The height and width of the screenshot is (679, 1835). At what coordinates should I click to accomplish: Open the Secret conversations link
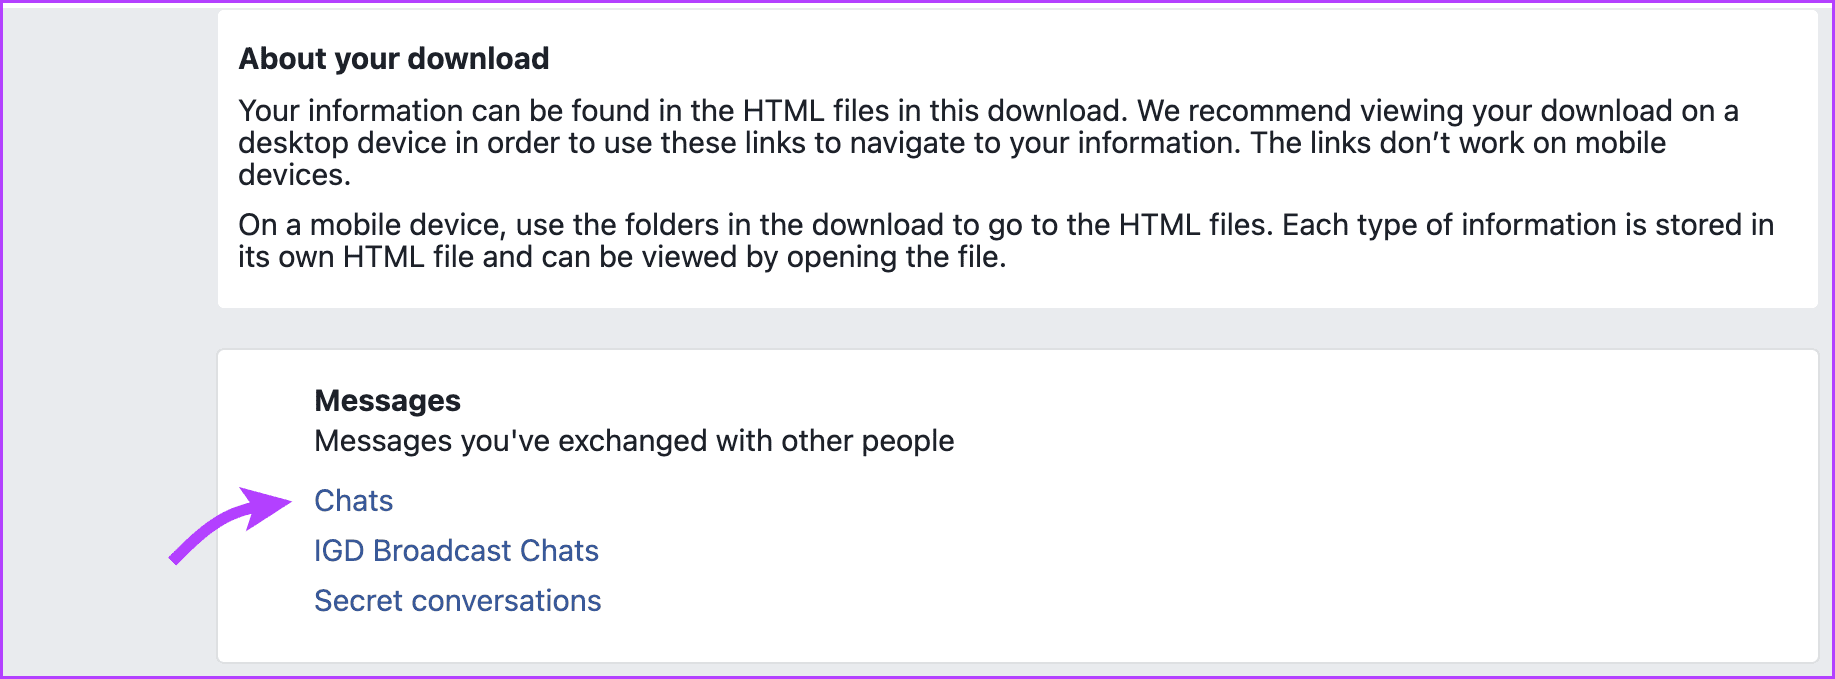point(457,601)
